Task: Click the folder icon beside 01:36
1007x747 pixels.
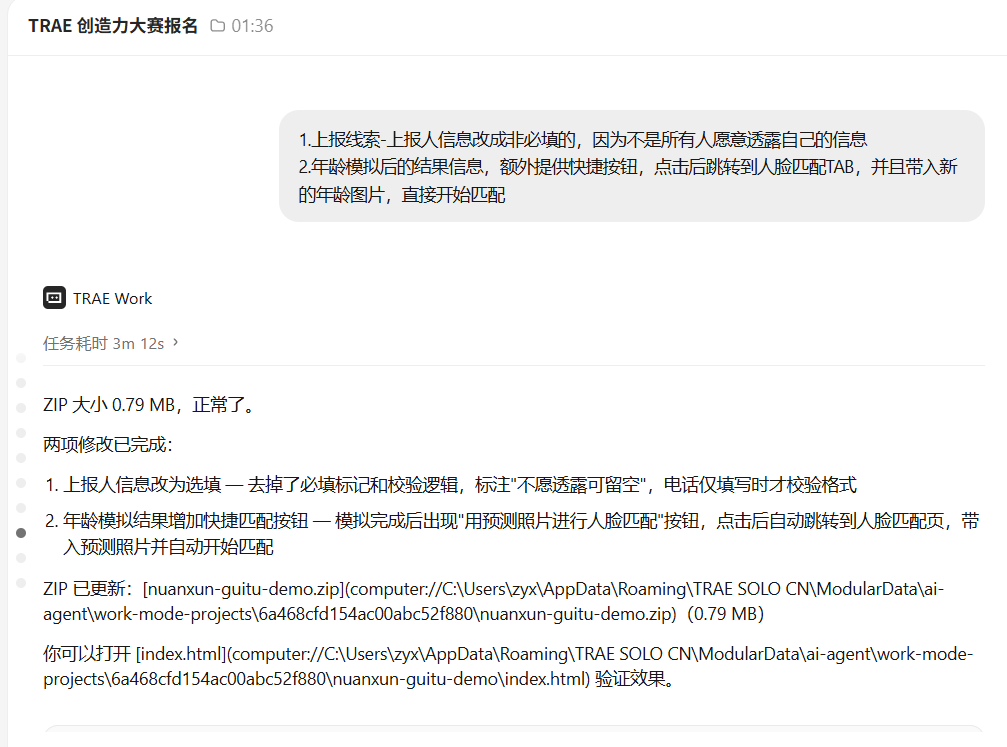Action: pos(218,26)
